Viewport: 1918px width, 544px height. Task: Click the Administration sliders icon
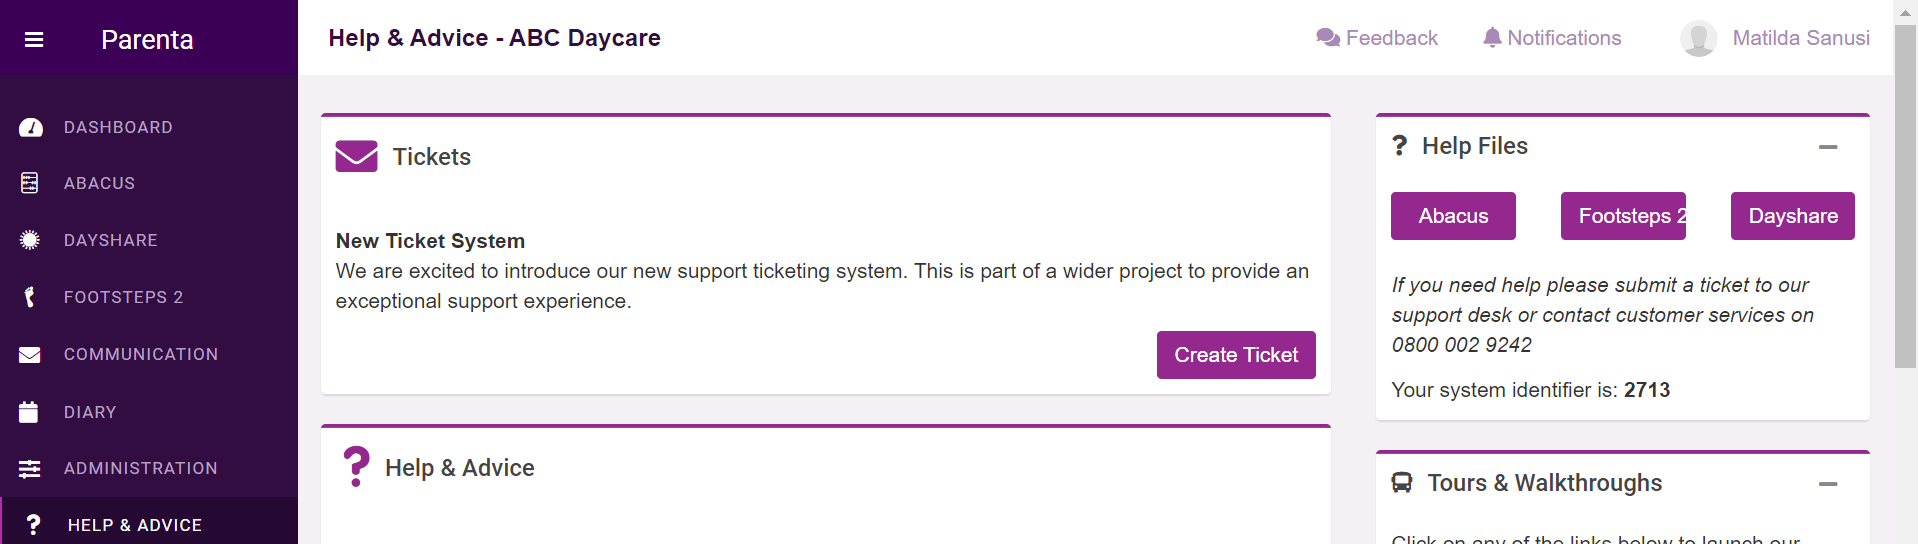tap(30, 469)
